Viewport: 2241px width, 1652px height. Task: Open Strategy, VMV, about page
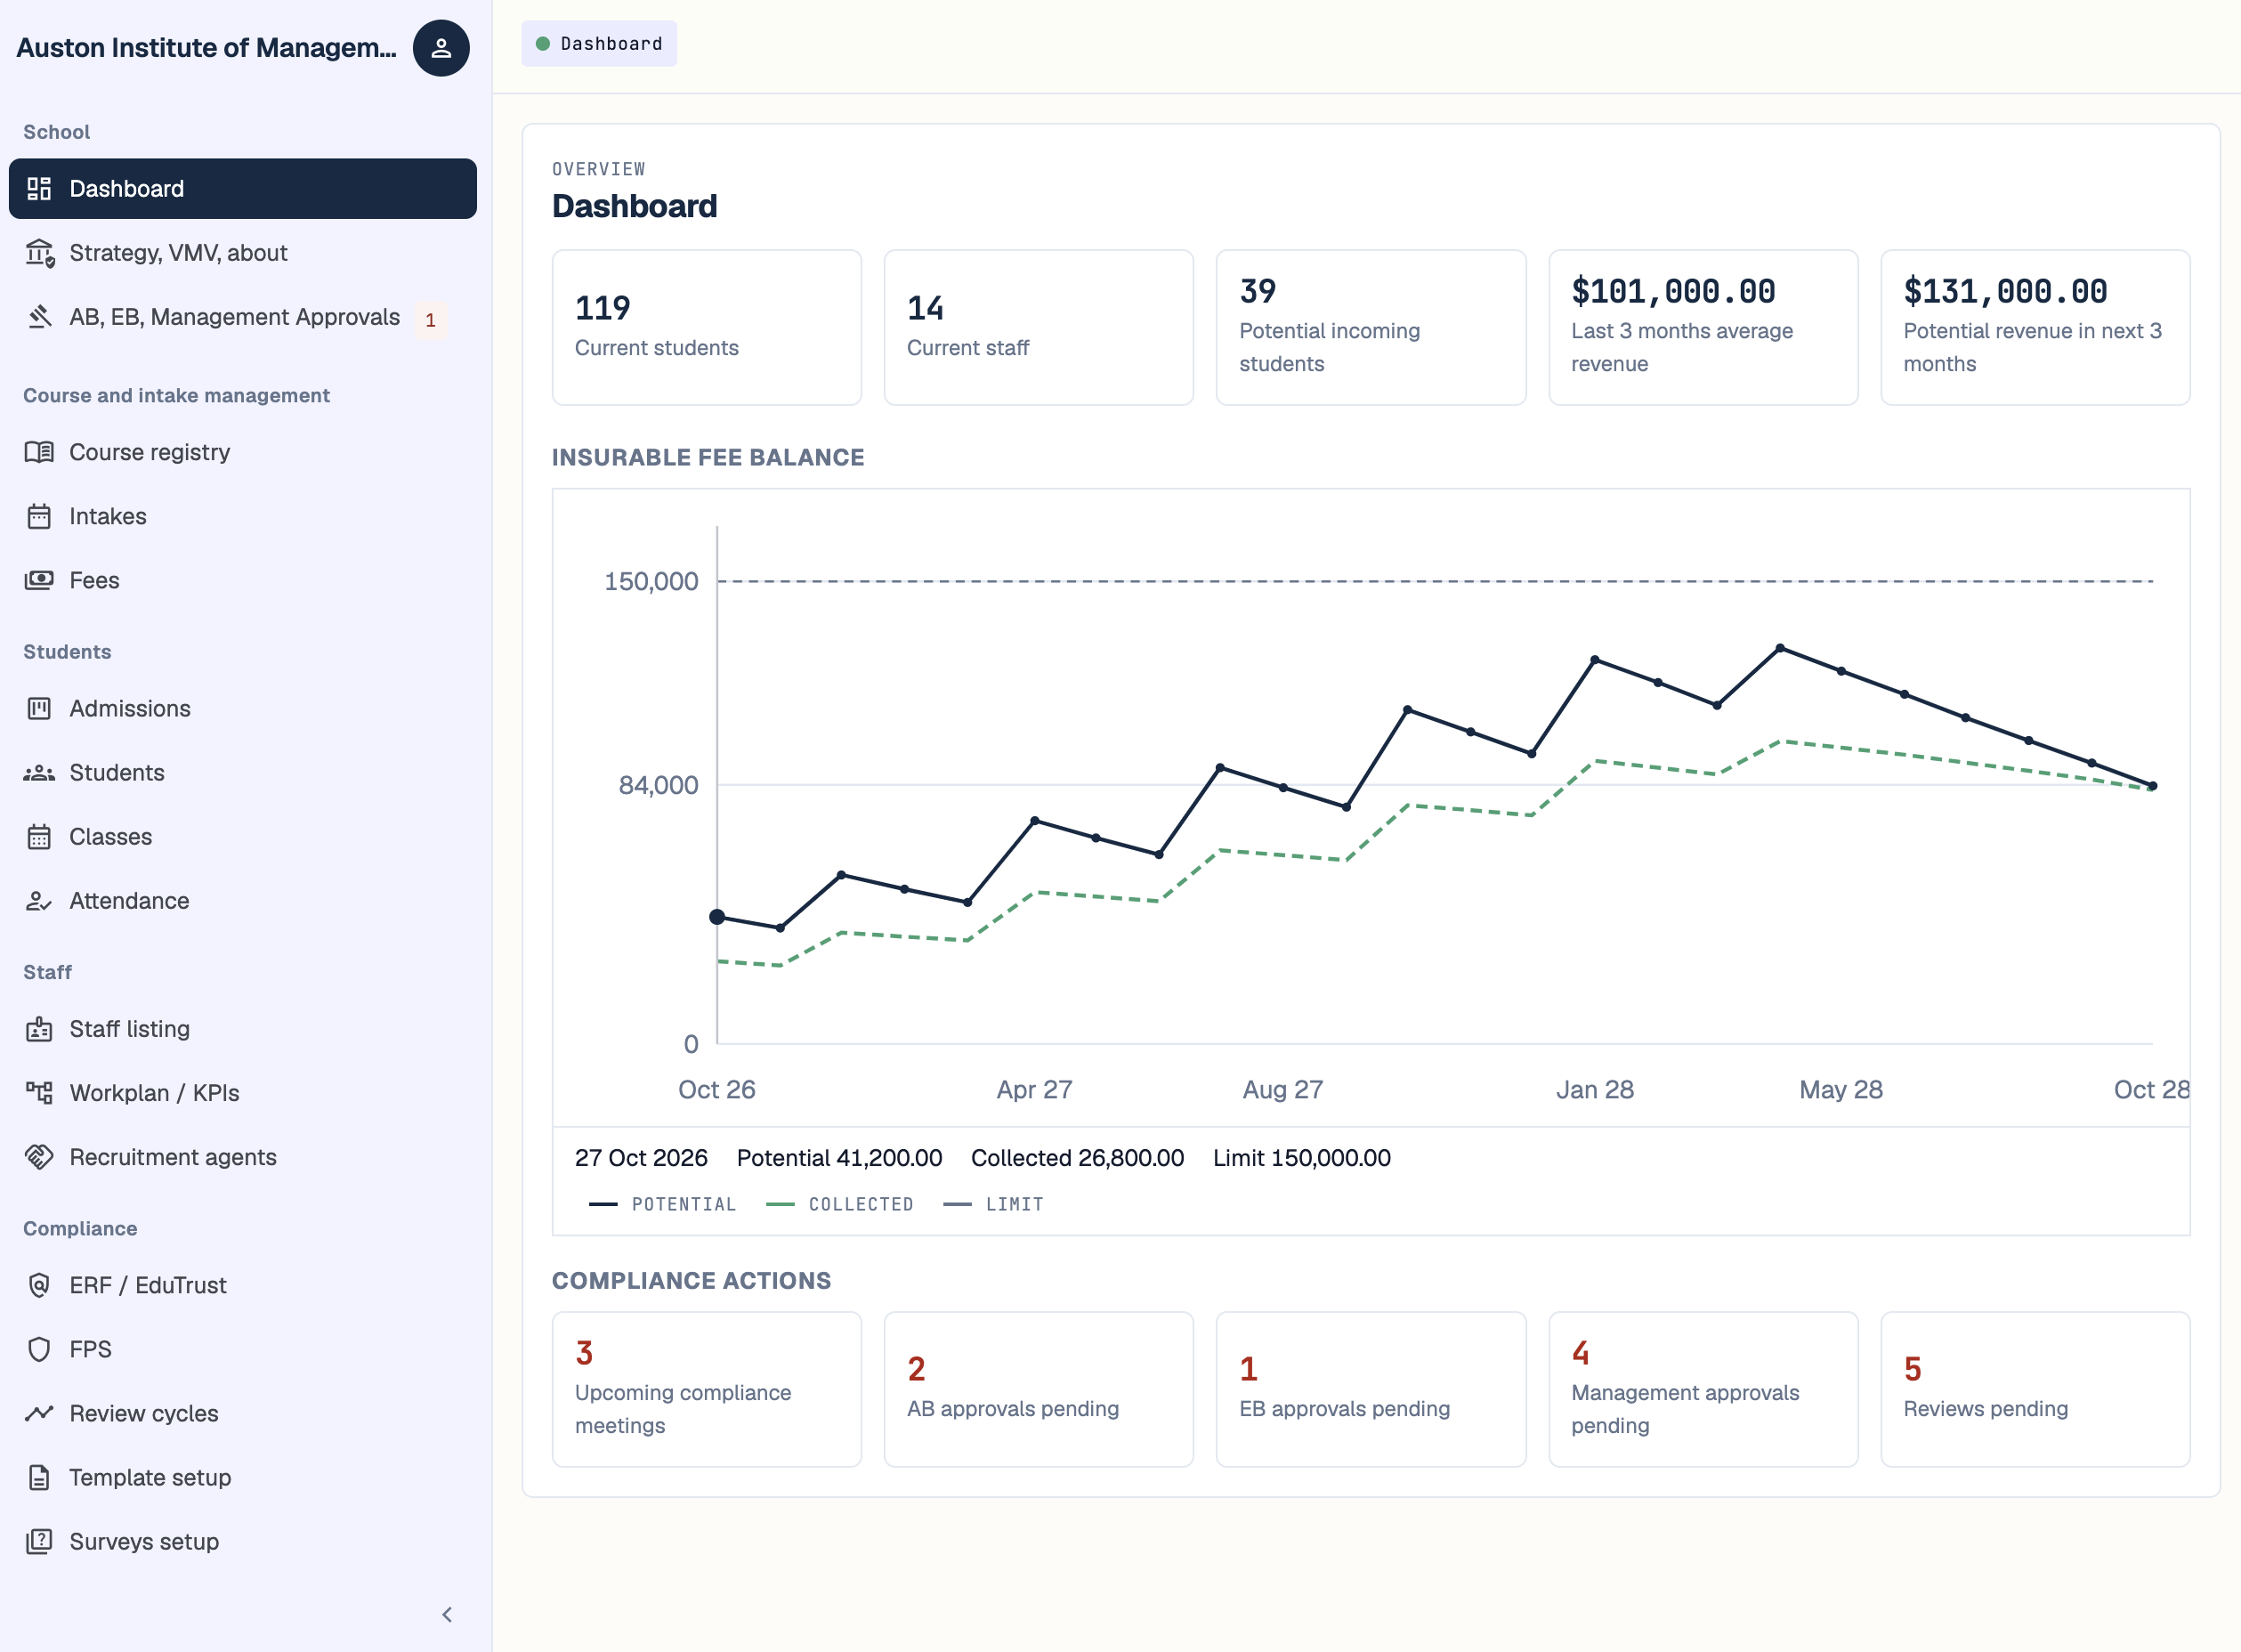(243, 253)
